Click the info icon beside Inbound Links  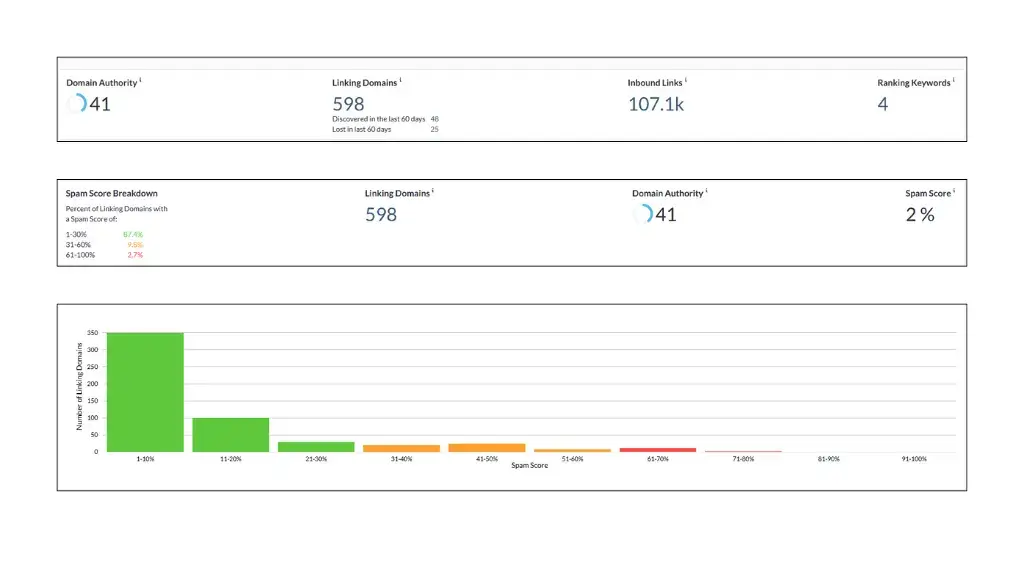pos(686,80)
